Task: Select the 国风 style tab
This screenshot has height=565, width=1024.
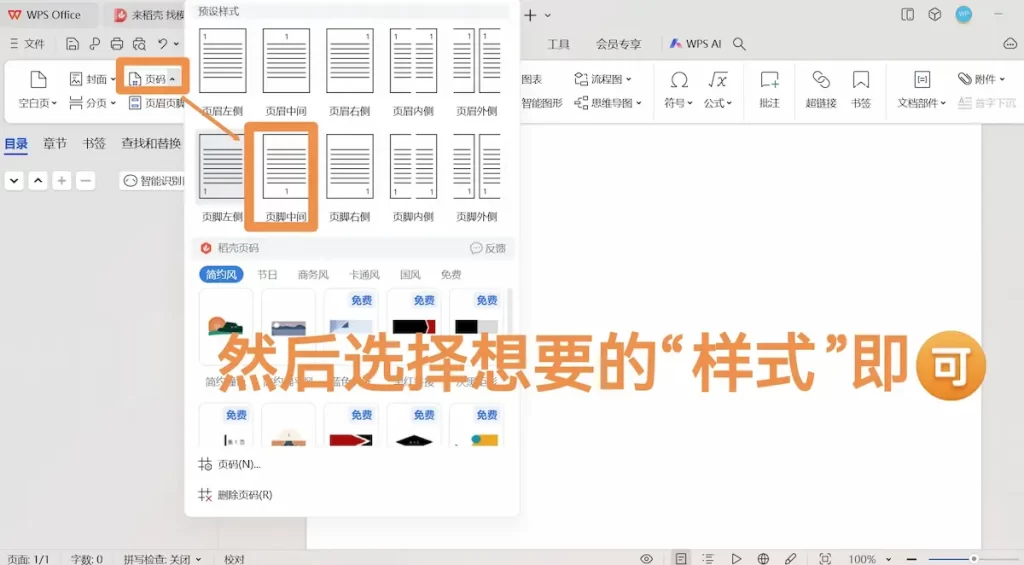Action: pos(410,274)
